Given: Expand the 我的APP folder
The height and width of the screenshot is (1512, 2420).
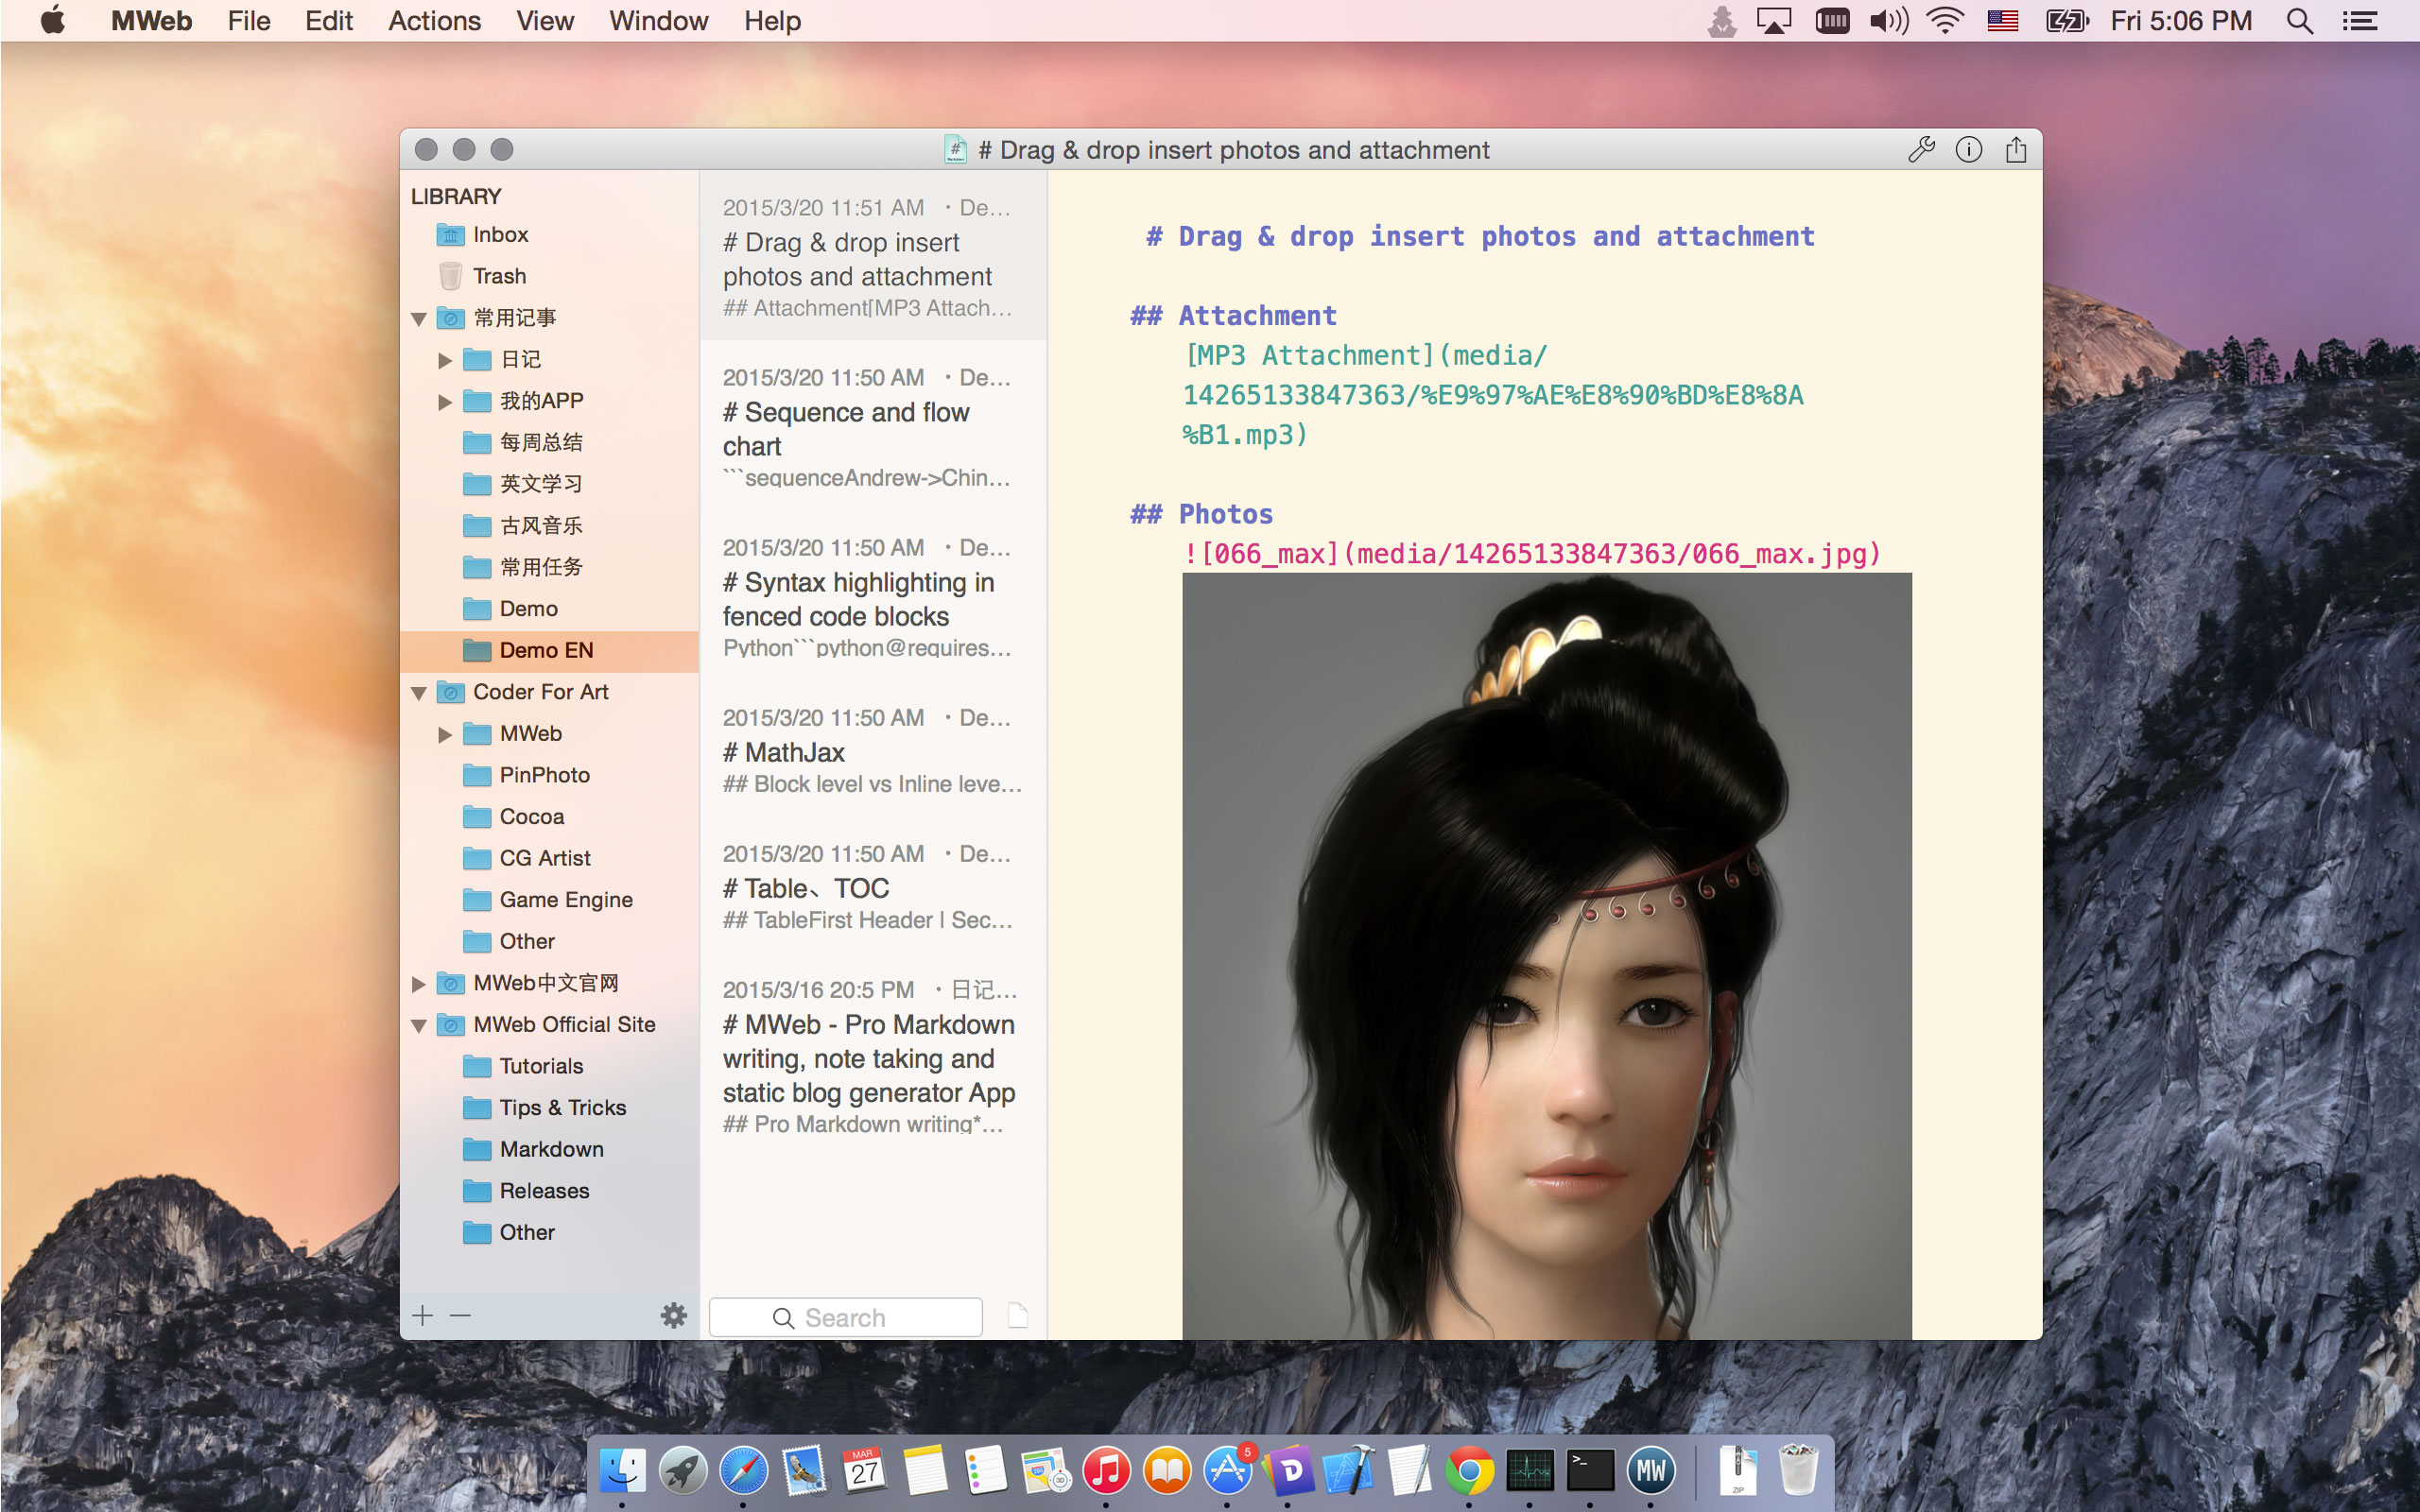Looking at the screenshot, I should pos(445,402).
